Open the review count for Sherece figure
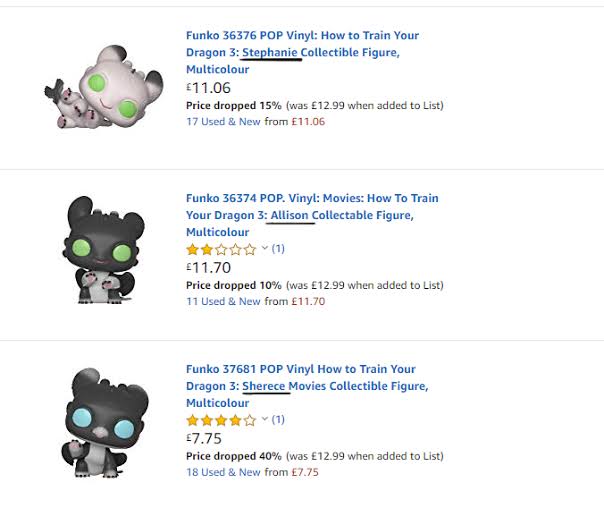604x508 pixels. tap(279, 420)
